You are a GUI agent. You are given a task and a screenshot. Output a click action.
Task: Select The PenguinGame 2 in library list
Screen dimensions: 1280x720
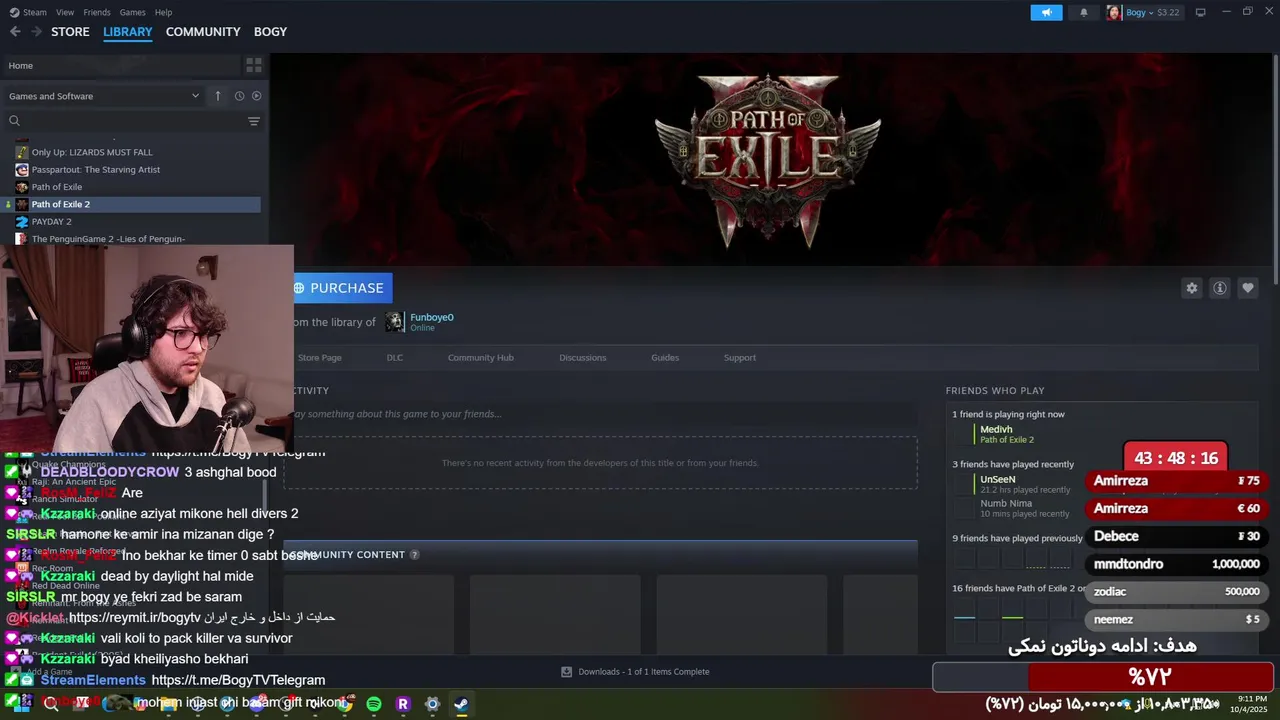[x=108, y=239]
